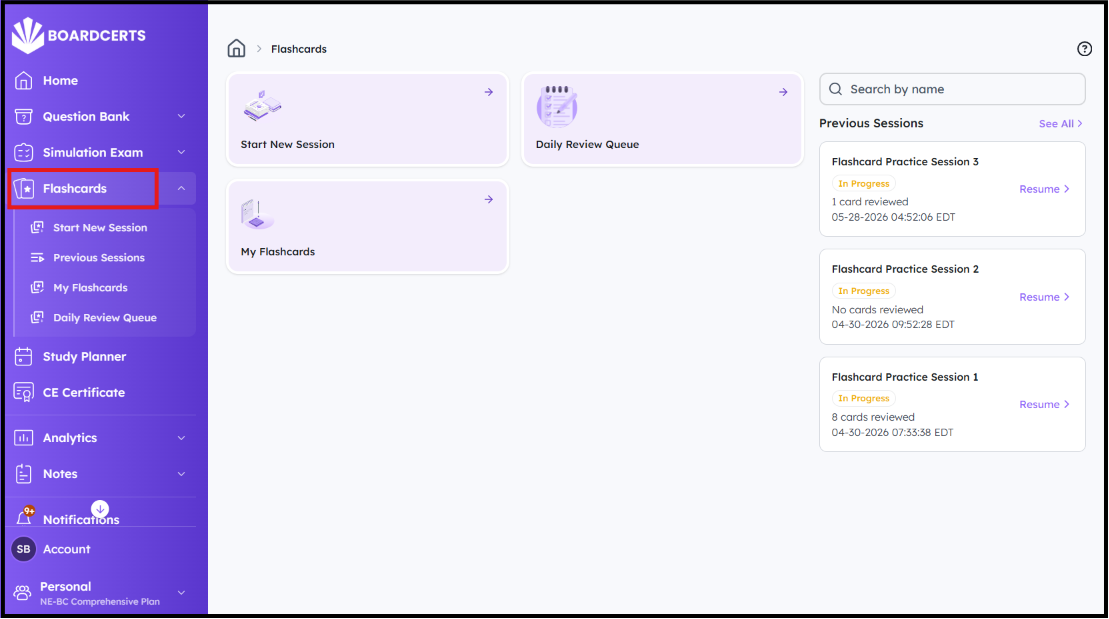This screenshot has height=619, width=1109.
Task: Click the home breadcrumb icon
Action: click(x=236, y=48)
